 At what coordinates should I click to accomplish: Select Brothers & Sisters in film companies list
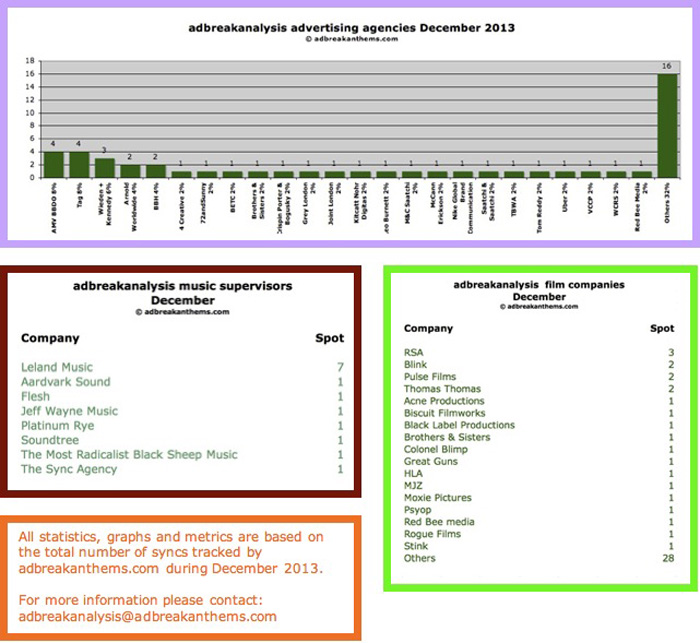(x=447, y=437)
